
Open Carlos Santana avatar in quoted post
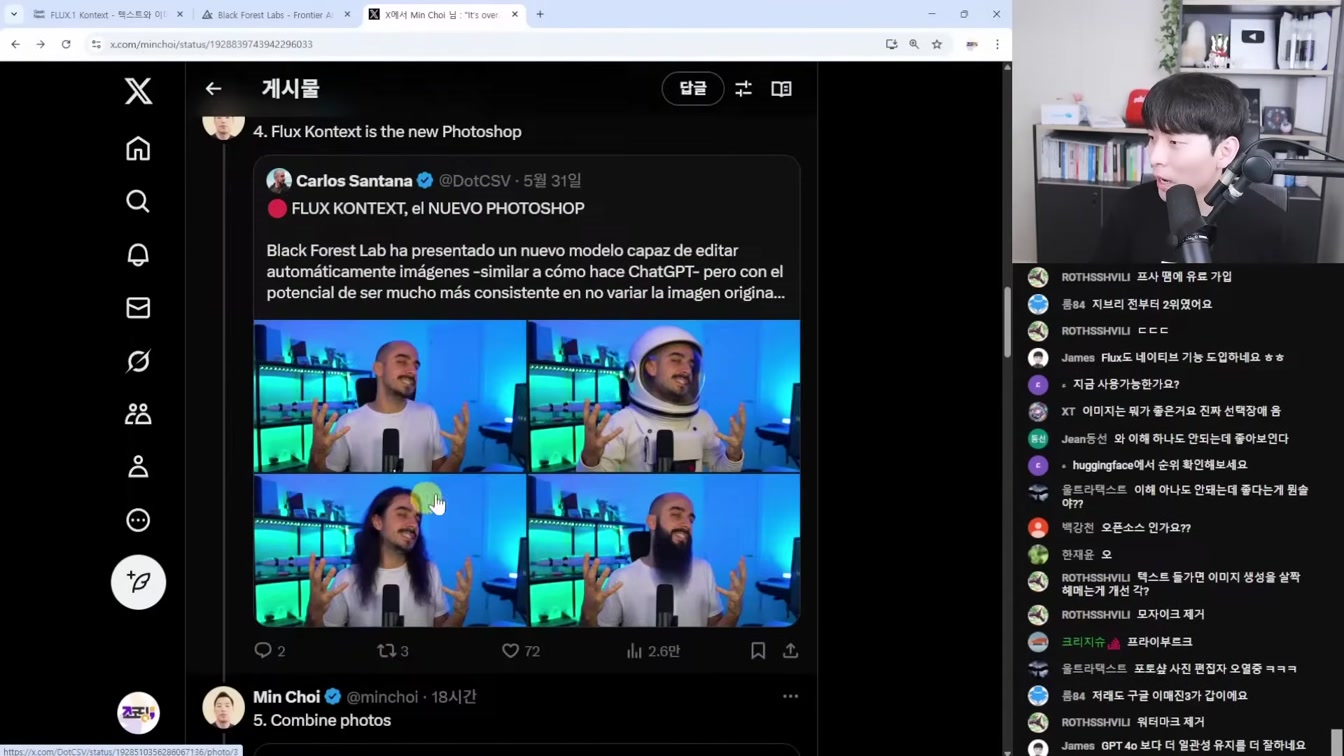point(279,180)
